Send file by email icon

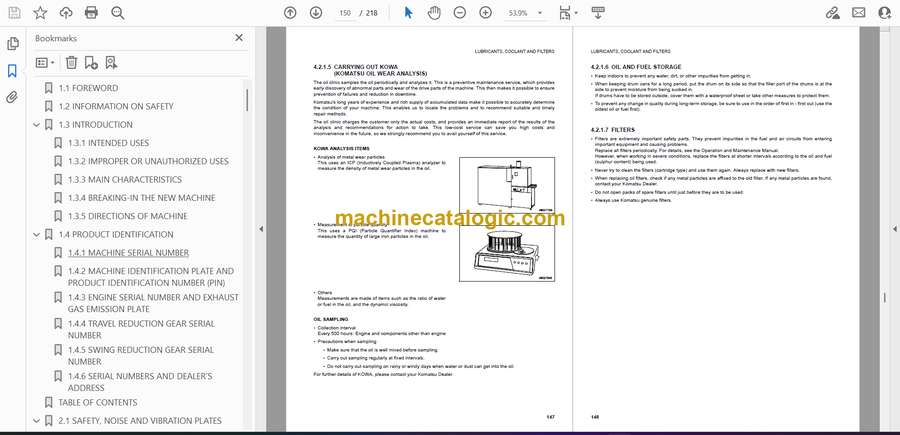859,13
